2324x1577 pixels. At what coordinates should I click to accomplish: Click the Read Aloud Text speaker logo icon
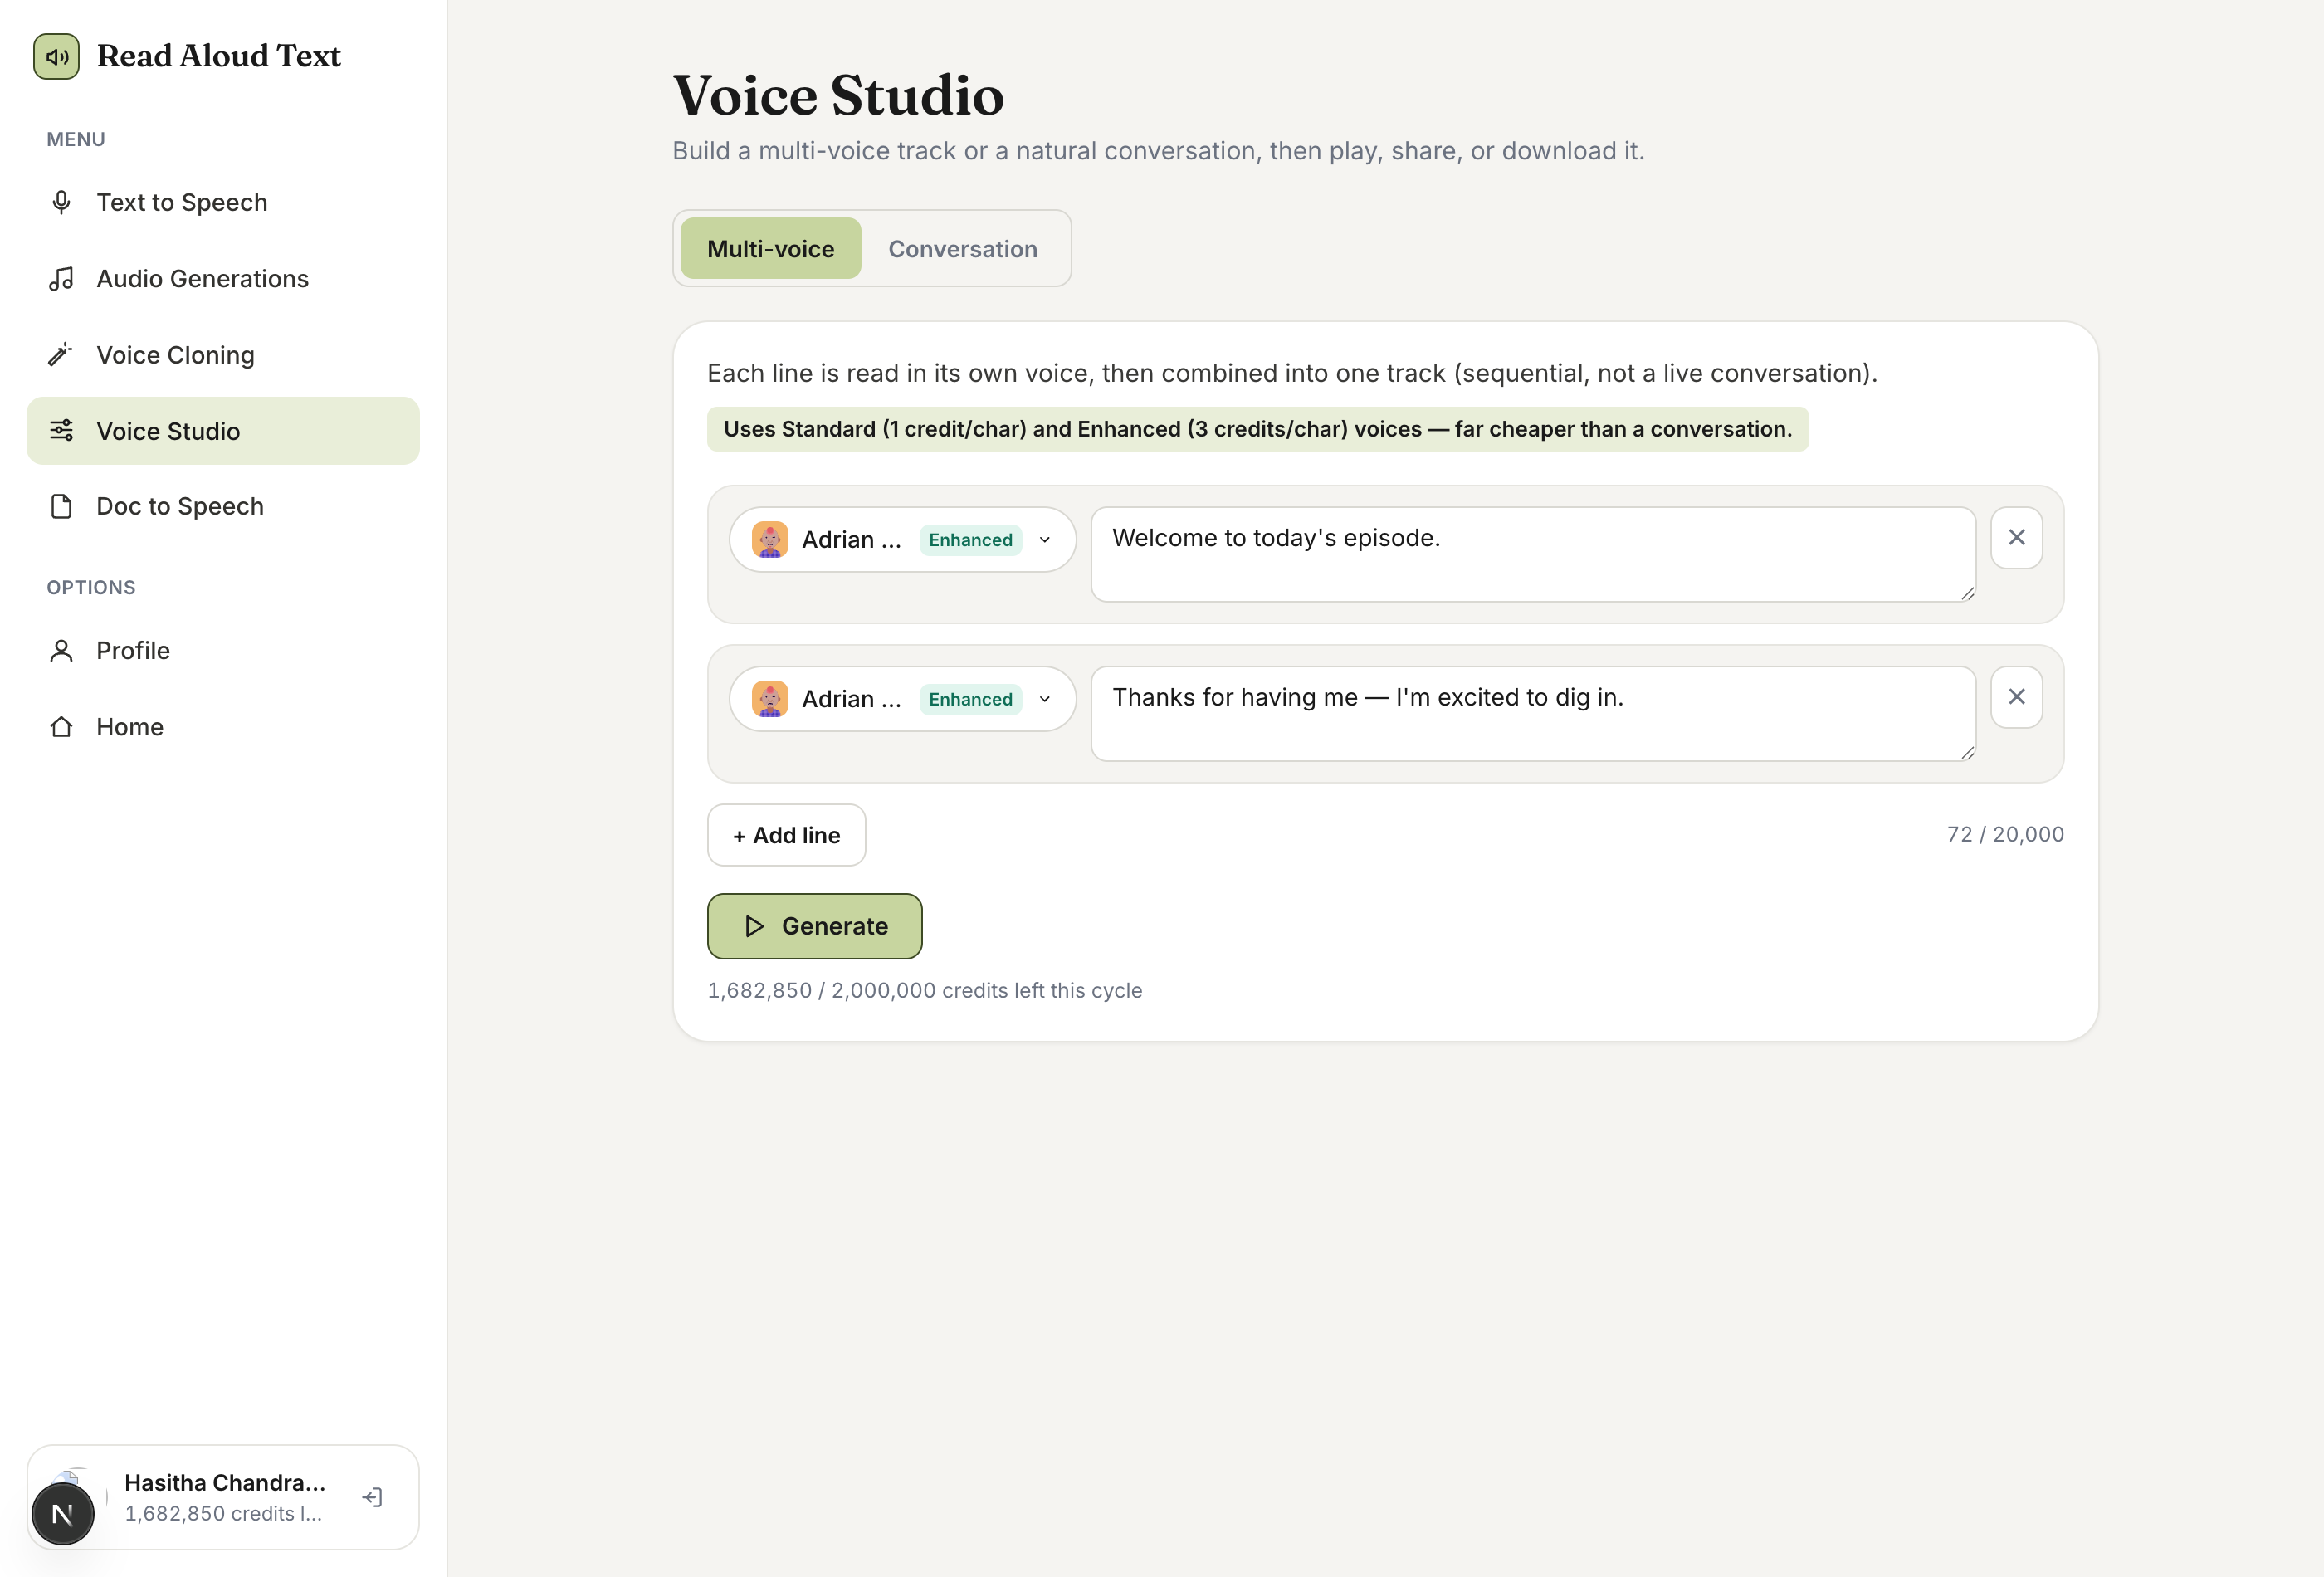coord(56,56)
